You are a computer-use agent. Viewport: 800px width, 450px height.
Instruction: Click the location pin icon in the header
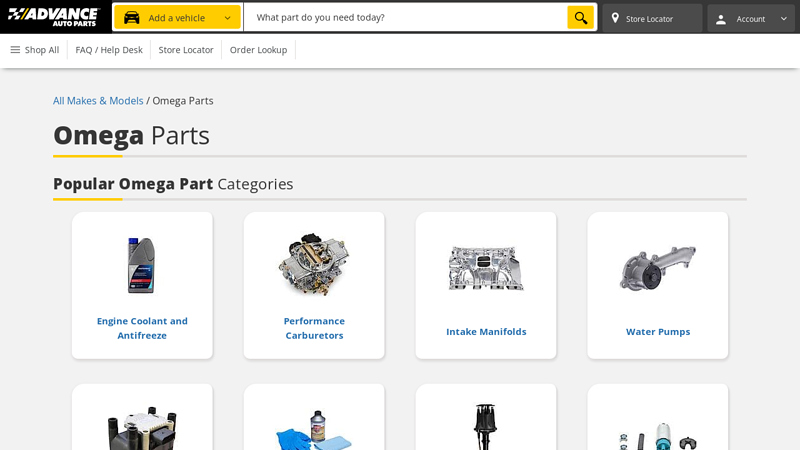pos(615,18)
